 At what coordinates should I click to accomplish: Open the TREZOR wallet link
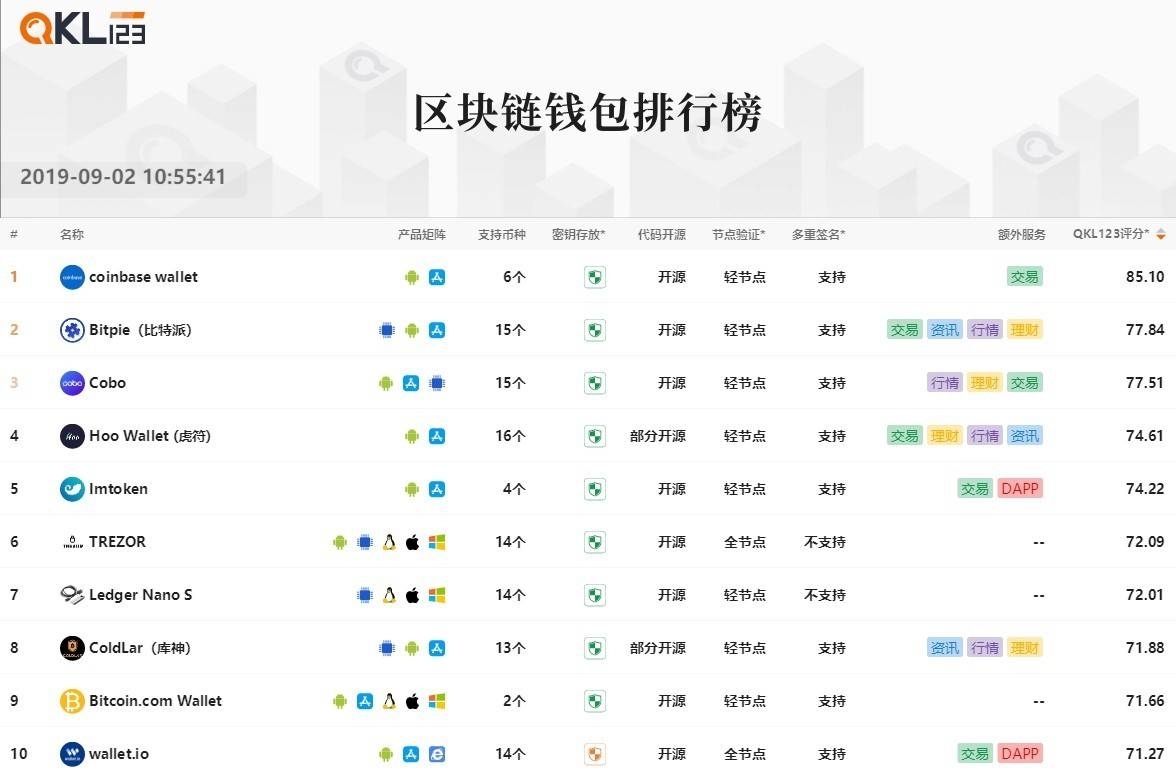click(x=117, y=542)
